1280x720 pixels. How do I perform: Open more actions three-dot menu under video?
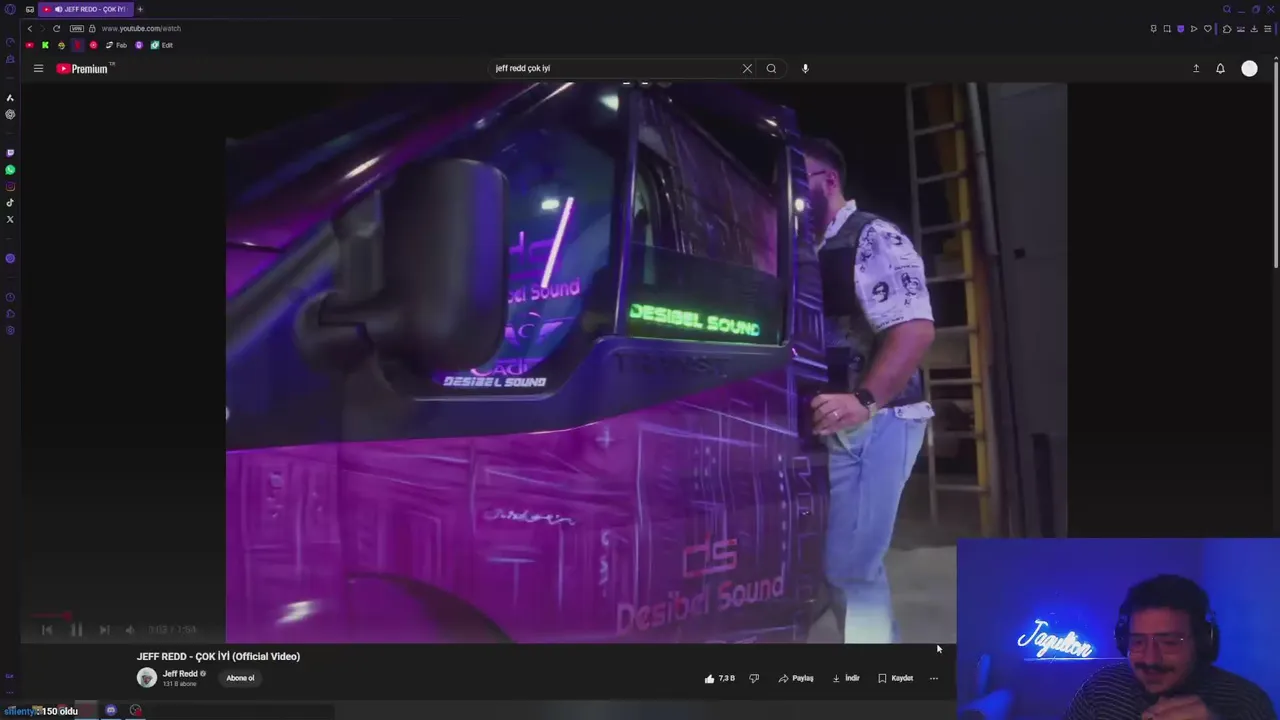[934, 678]
